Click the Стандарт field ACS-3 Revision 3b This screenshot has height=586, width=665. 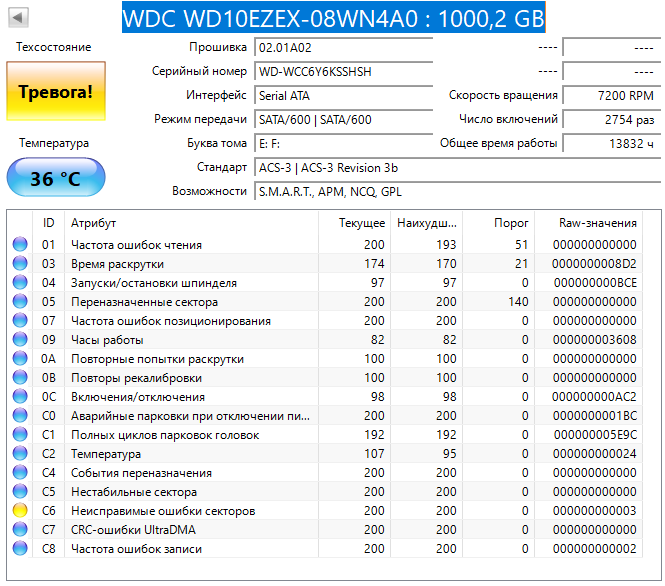pos(458,168)
